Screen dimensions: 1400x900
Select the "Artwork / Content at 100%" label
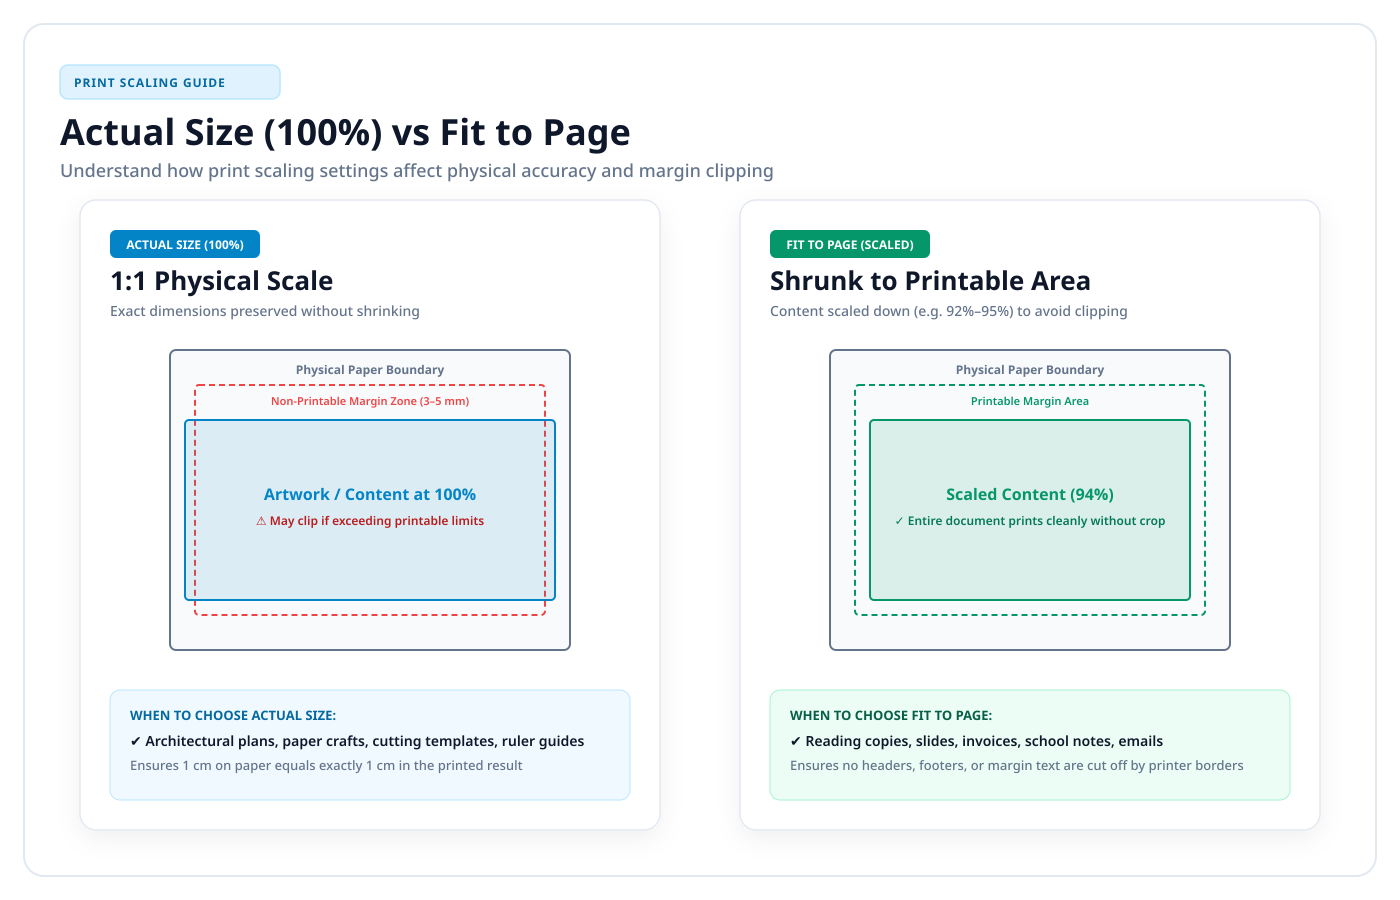370,494
